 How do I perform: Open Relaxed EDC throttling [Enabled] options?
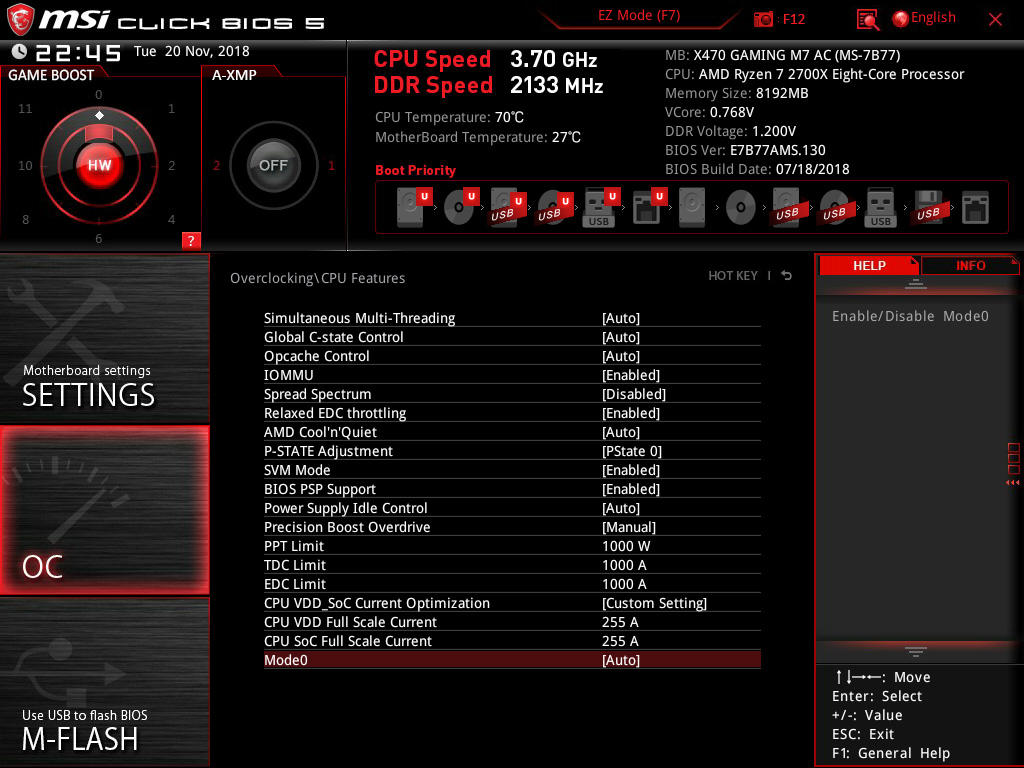click(631, 413)
